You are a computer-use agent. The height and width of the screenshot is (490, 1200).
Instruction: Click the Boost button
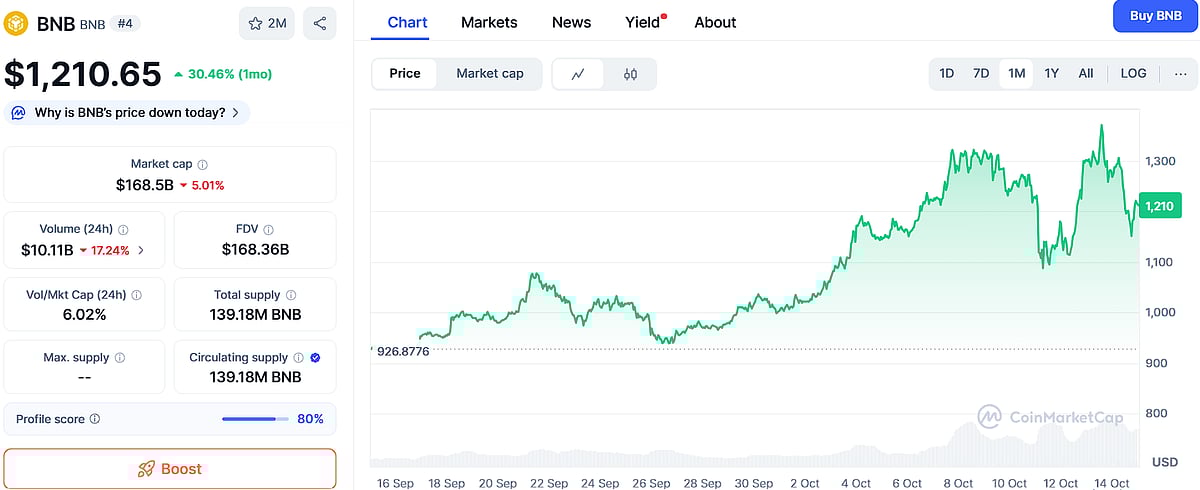coord(170,469)
